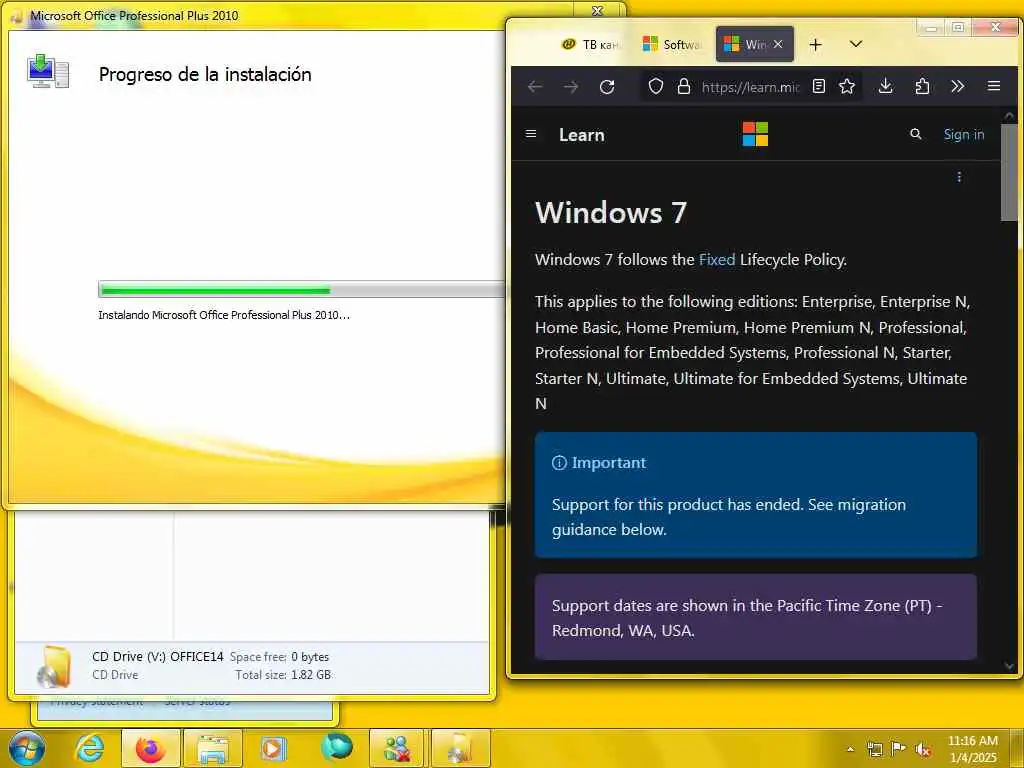
Task: Click muted volume tray icon
Action: point(923,749)
